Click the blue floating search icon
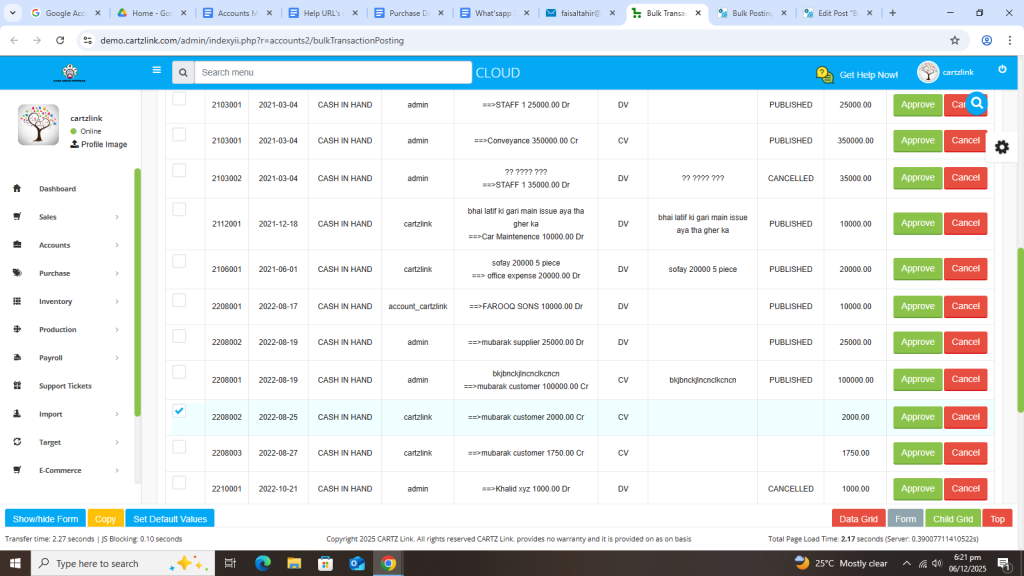 pyautogui.click(x=977, y=103)
